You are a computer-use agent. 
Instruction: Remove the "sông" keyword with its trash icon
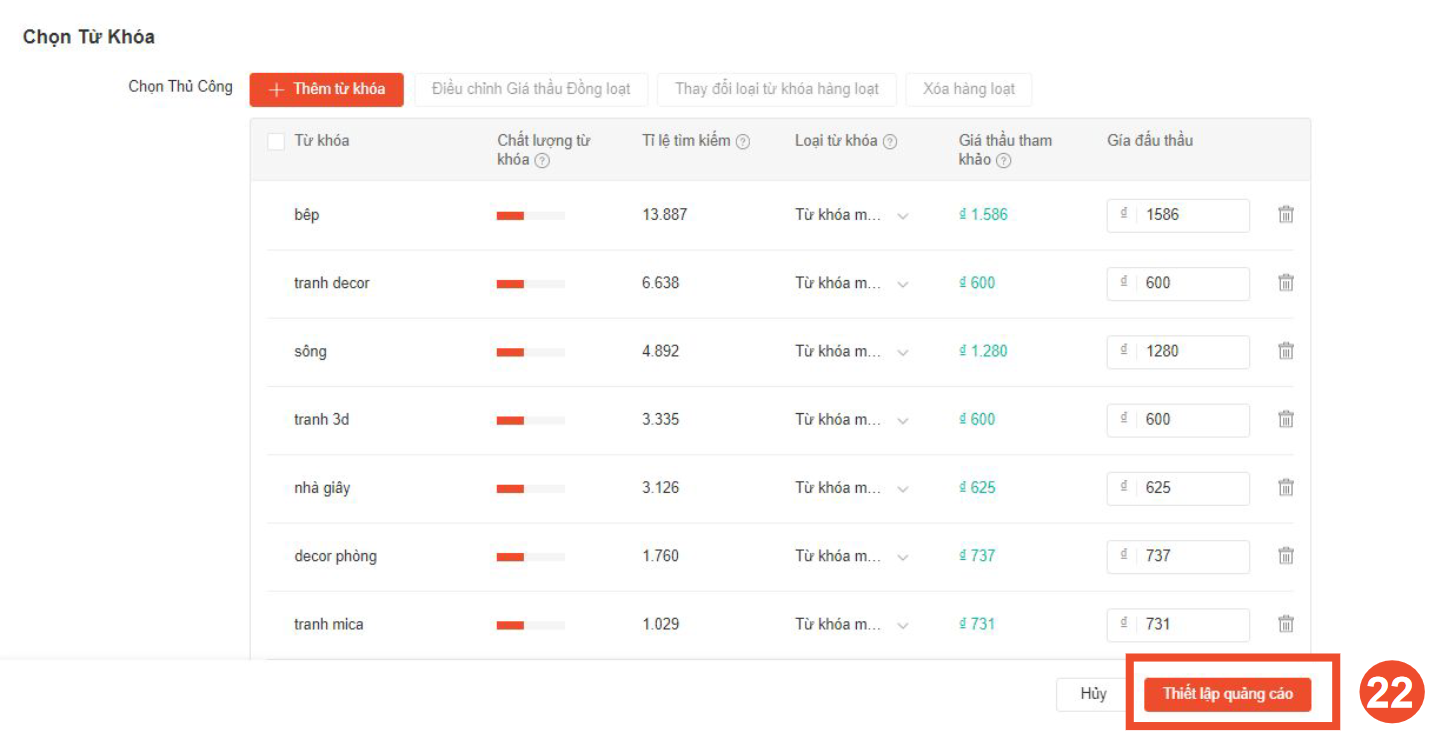(x=1286, y=351)
